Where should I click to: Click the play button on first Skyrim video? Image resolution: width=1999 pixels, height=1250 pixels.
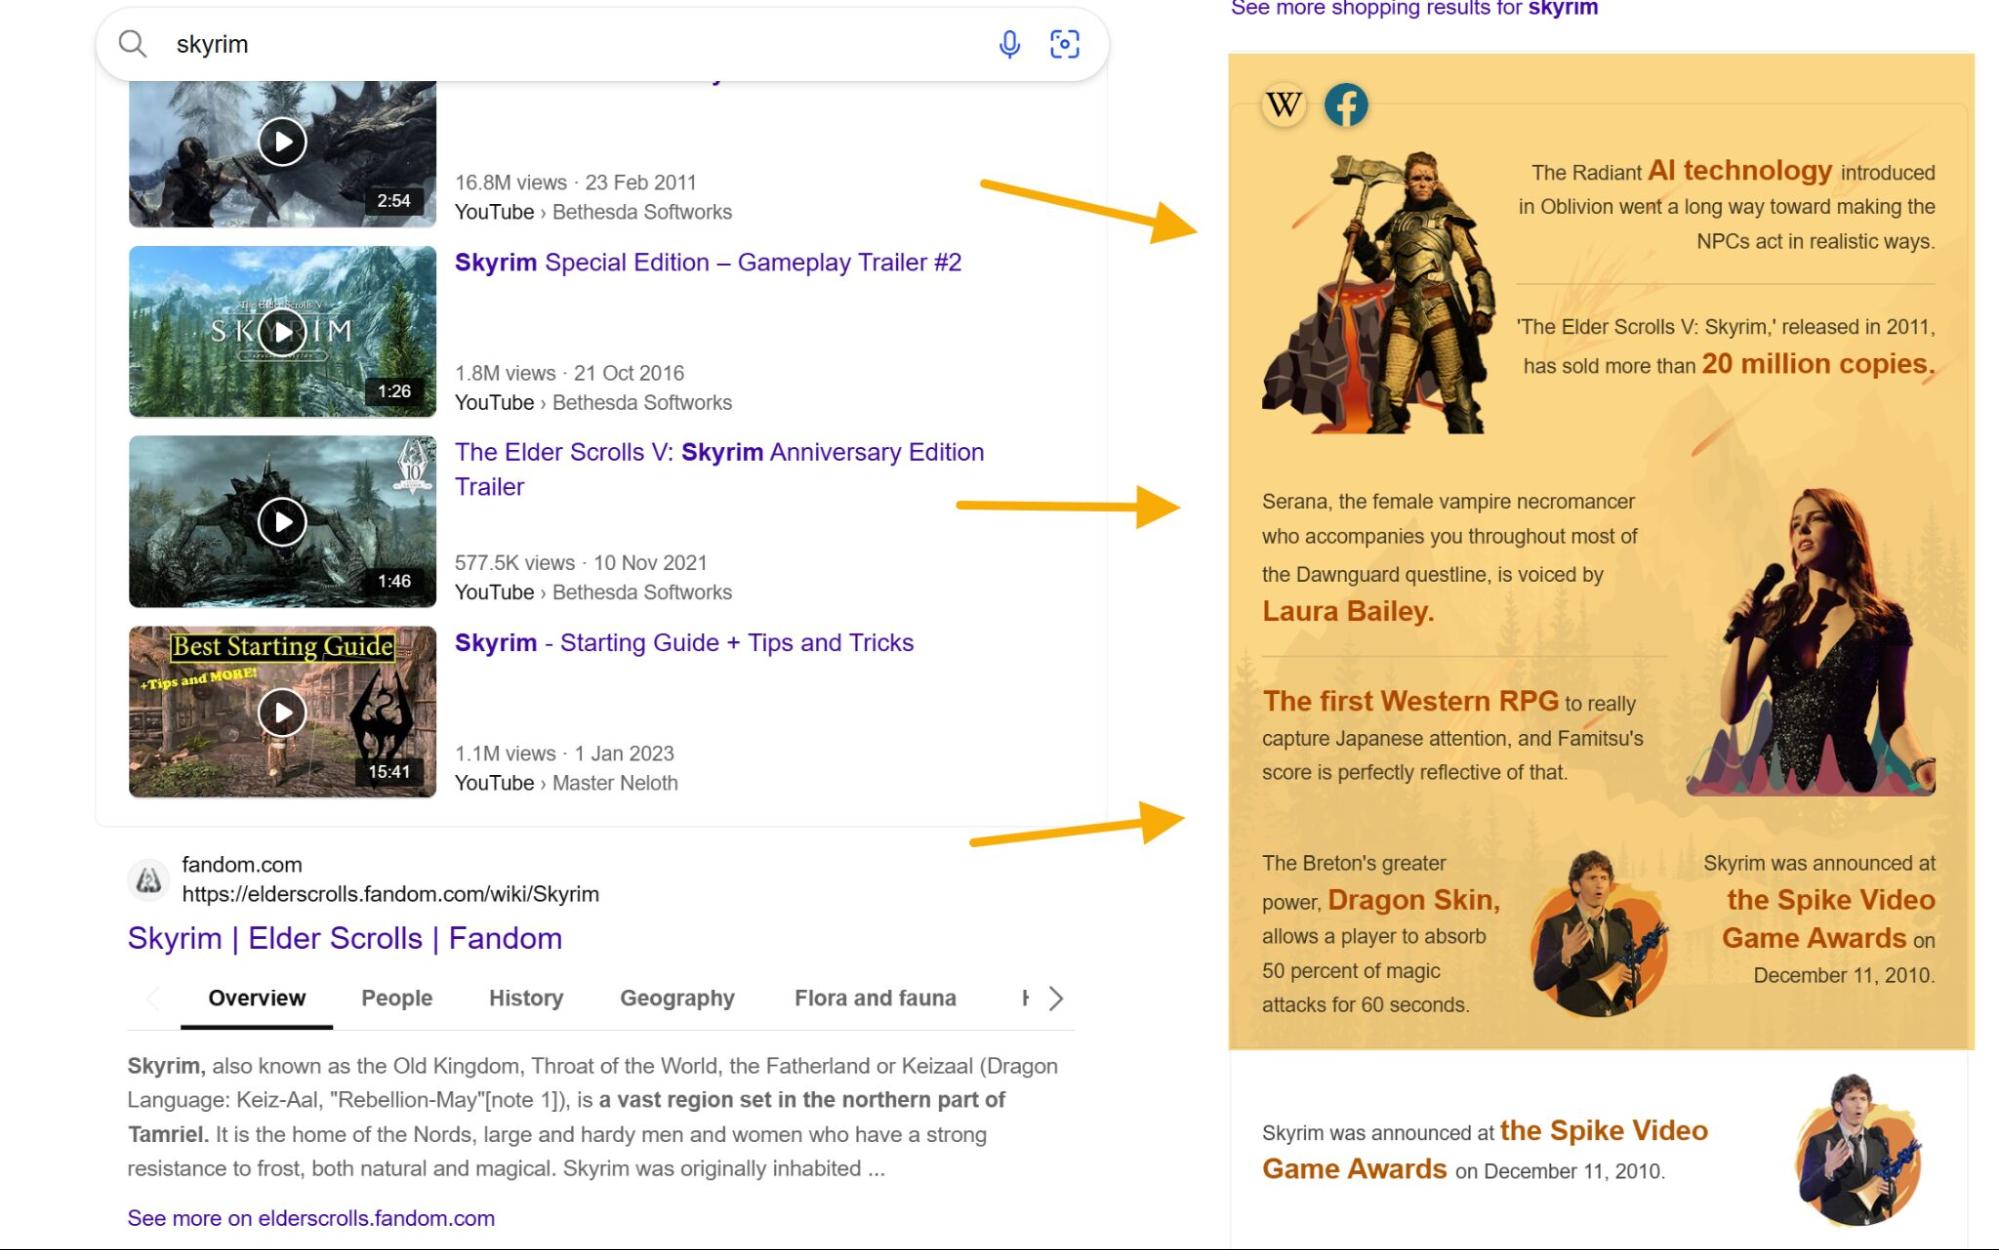(281, 141)
